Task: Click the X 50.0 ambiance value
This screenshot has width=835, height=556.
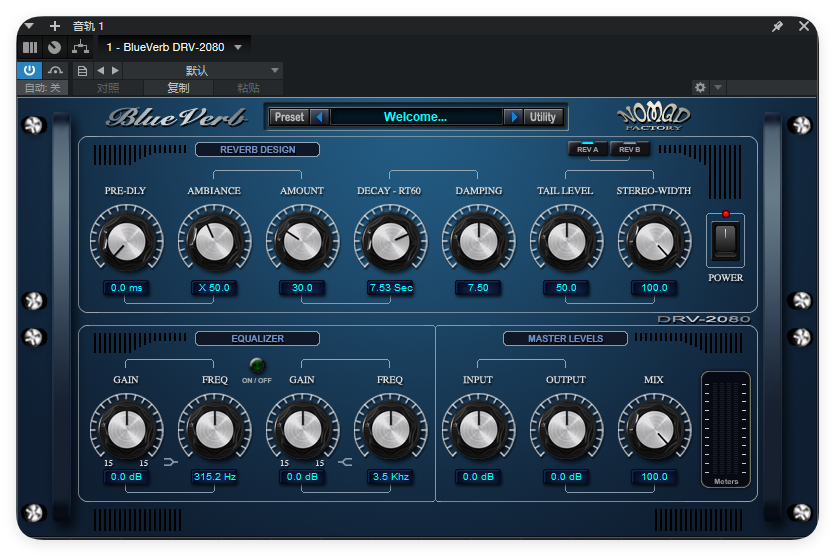Action: (214, 288)
